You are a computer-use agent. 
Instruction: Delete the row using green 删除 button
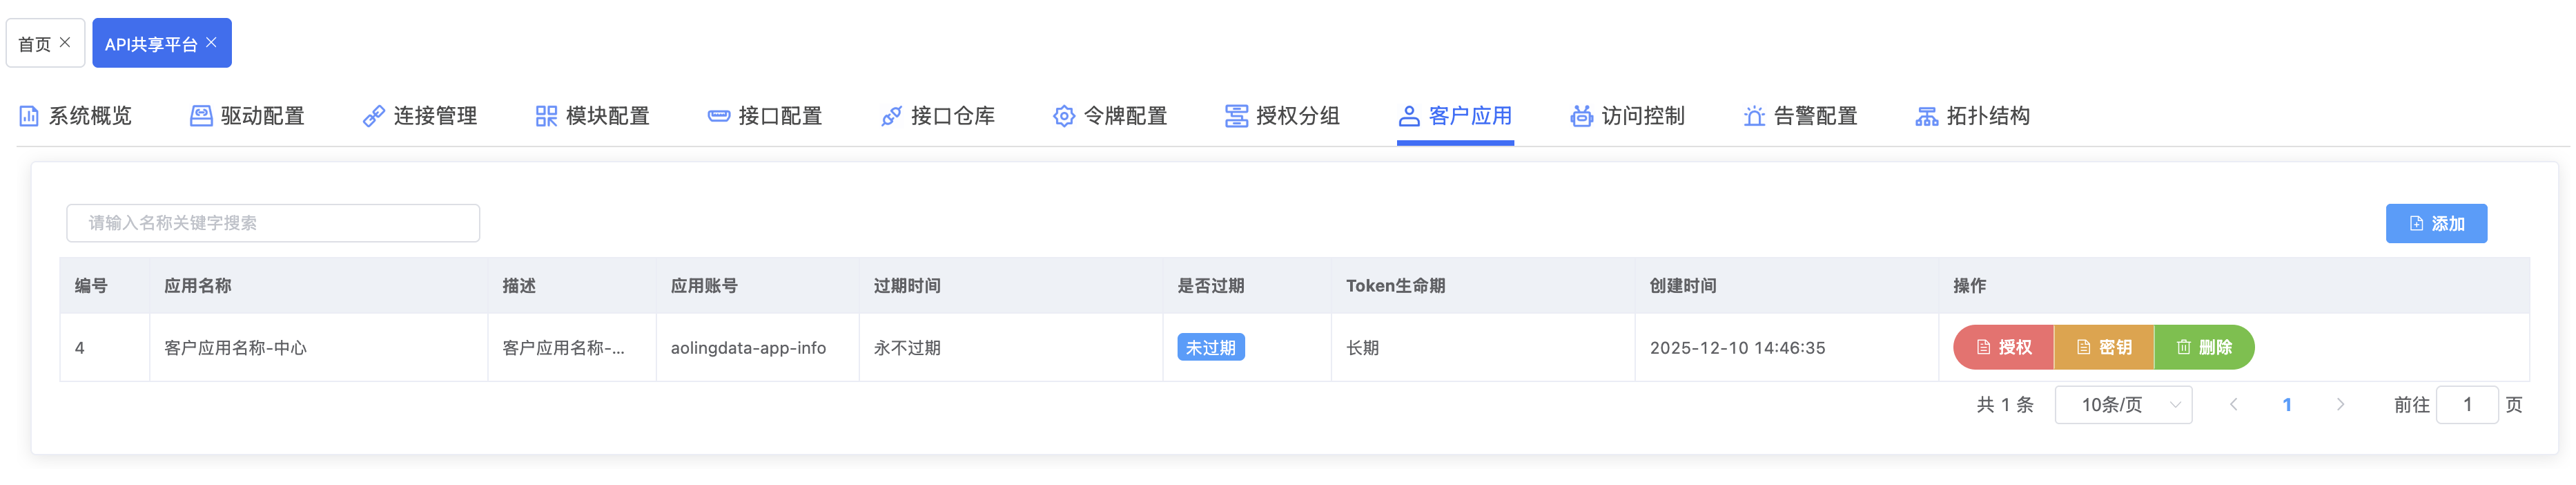pos(2204,347)
